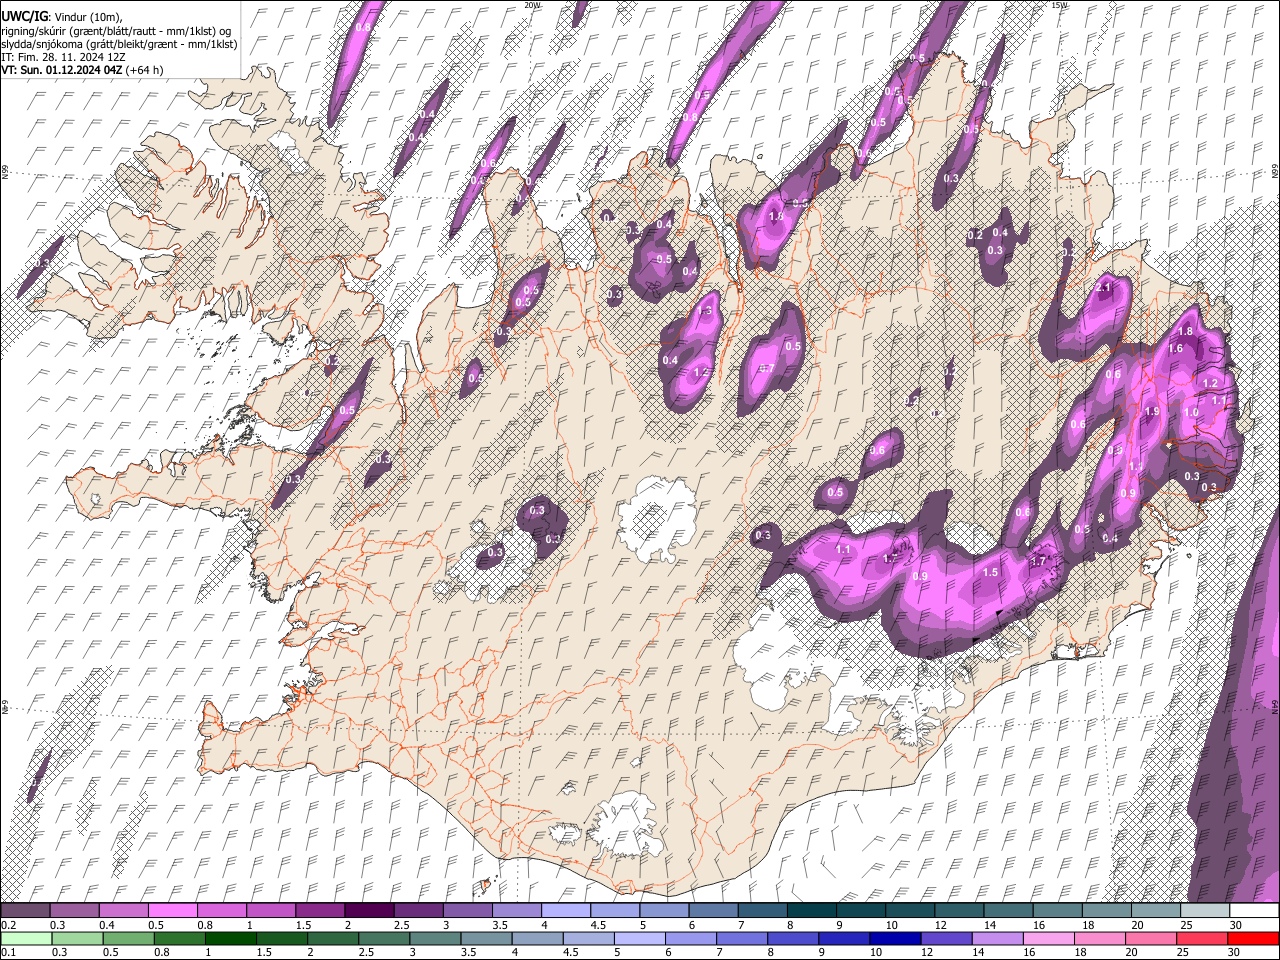1280x960 pixels.
Task: Click the 0.2 label in snow legend
Action: point(8,925)
